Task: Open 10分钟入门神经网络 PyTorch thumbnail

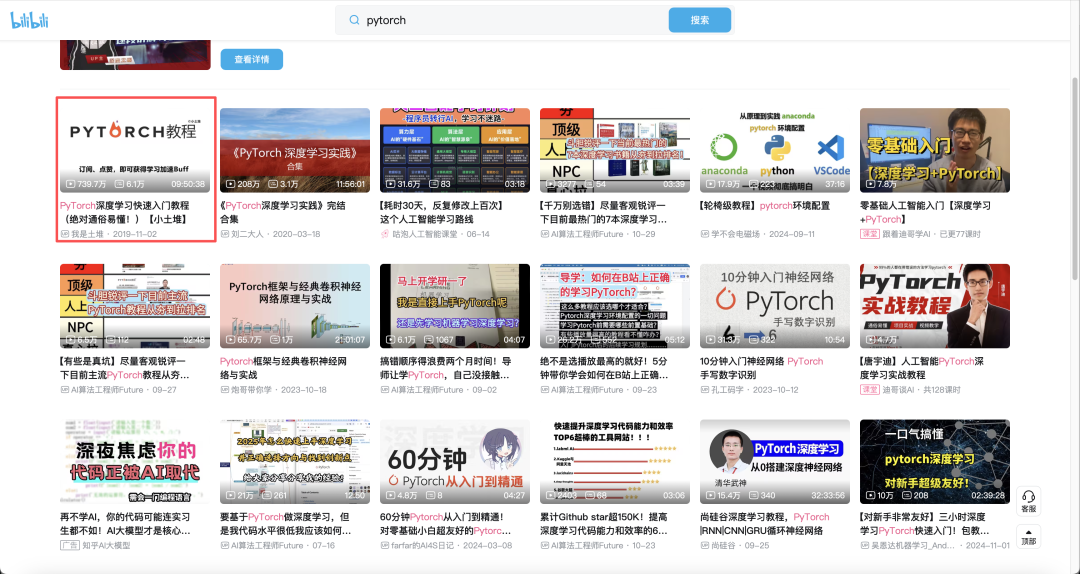Action: point(775,306)
